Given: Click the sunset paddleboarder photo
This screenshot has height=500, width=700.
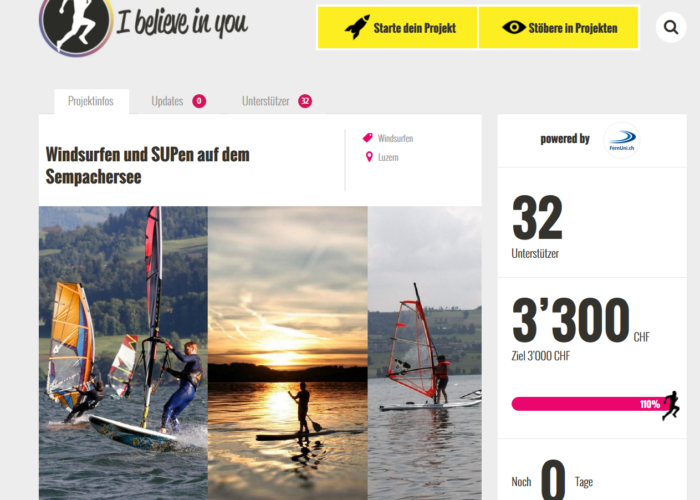Looking at the screenshot, I should [x=288, y=353].
